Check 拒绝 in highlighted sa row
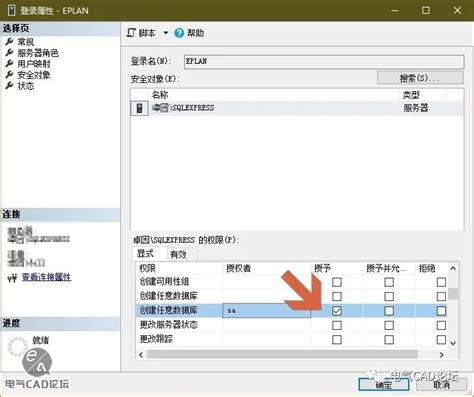The height and width of the screenshot is (397, 474). [441, 311]
